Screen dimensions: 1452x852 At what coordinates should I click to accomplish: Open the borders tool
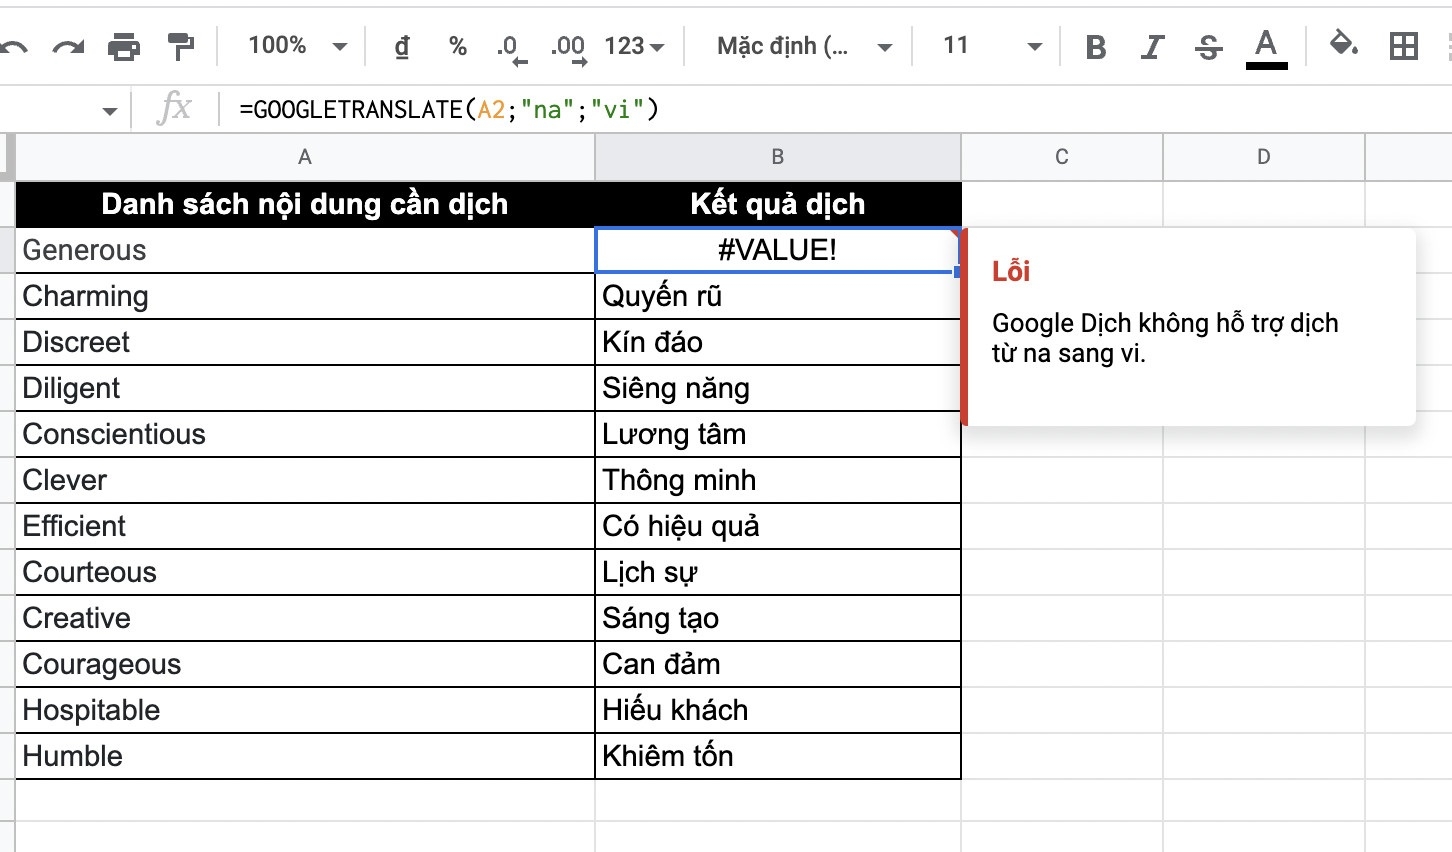pos(1404,46)
